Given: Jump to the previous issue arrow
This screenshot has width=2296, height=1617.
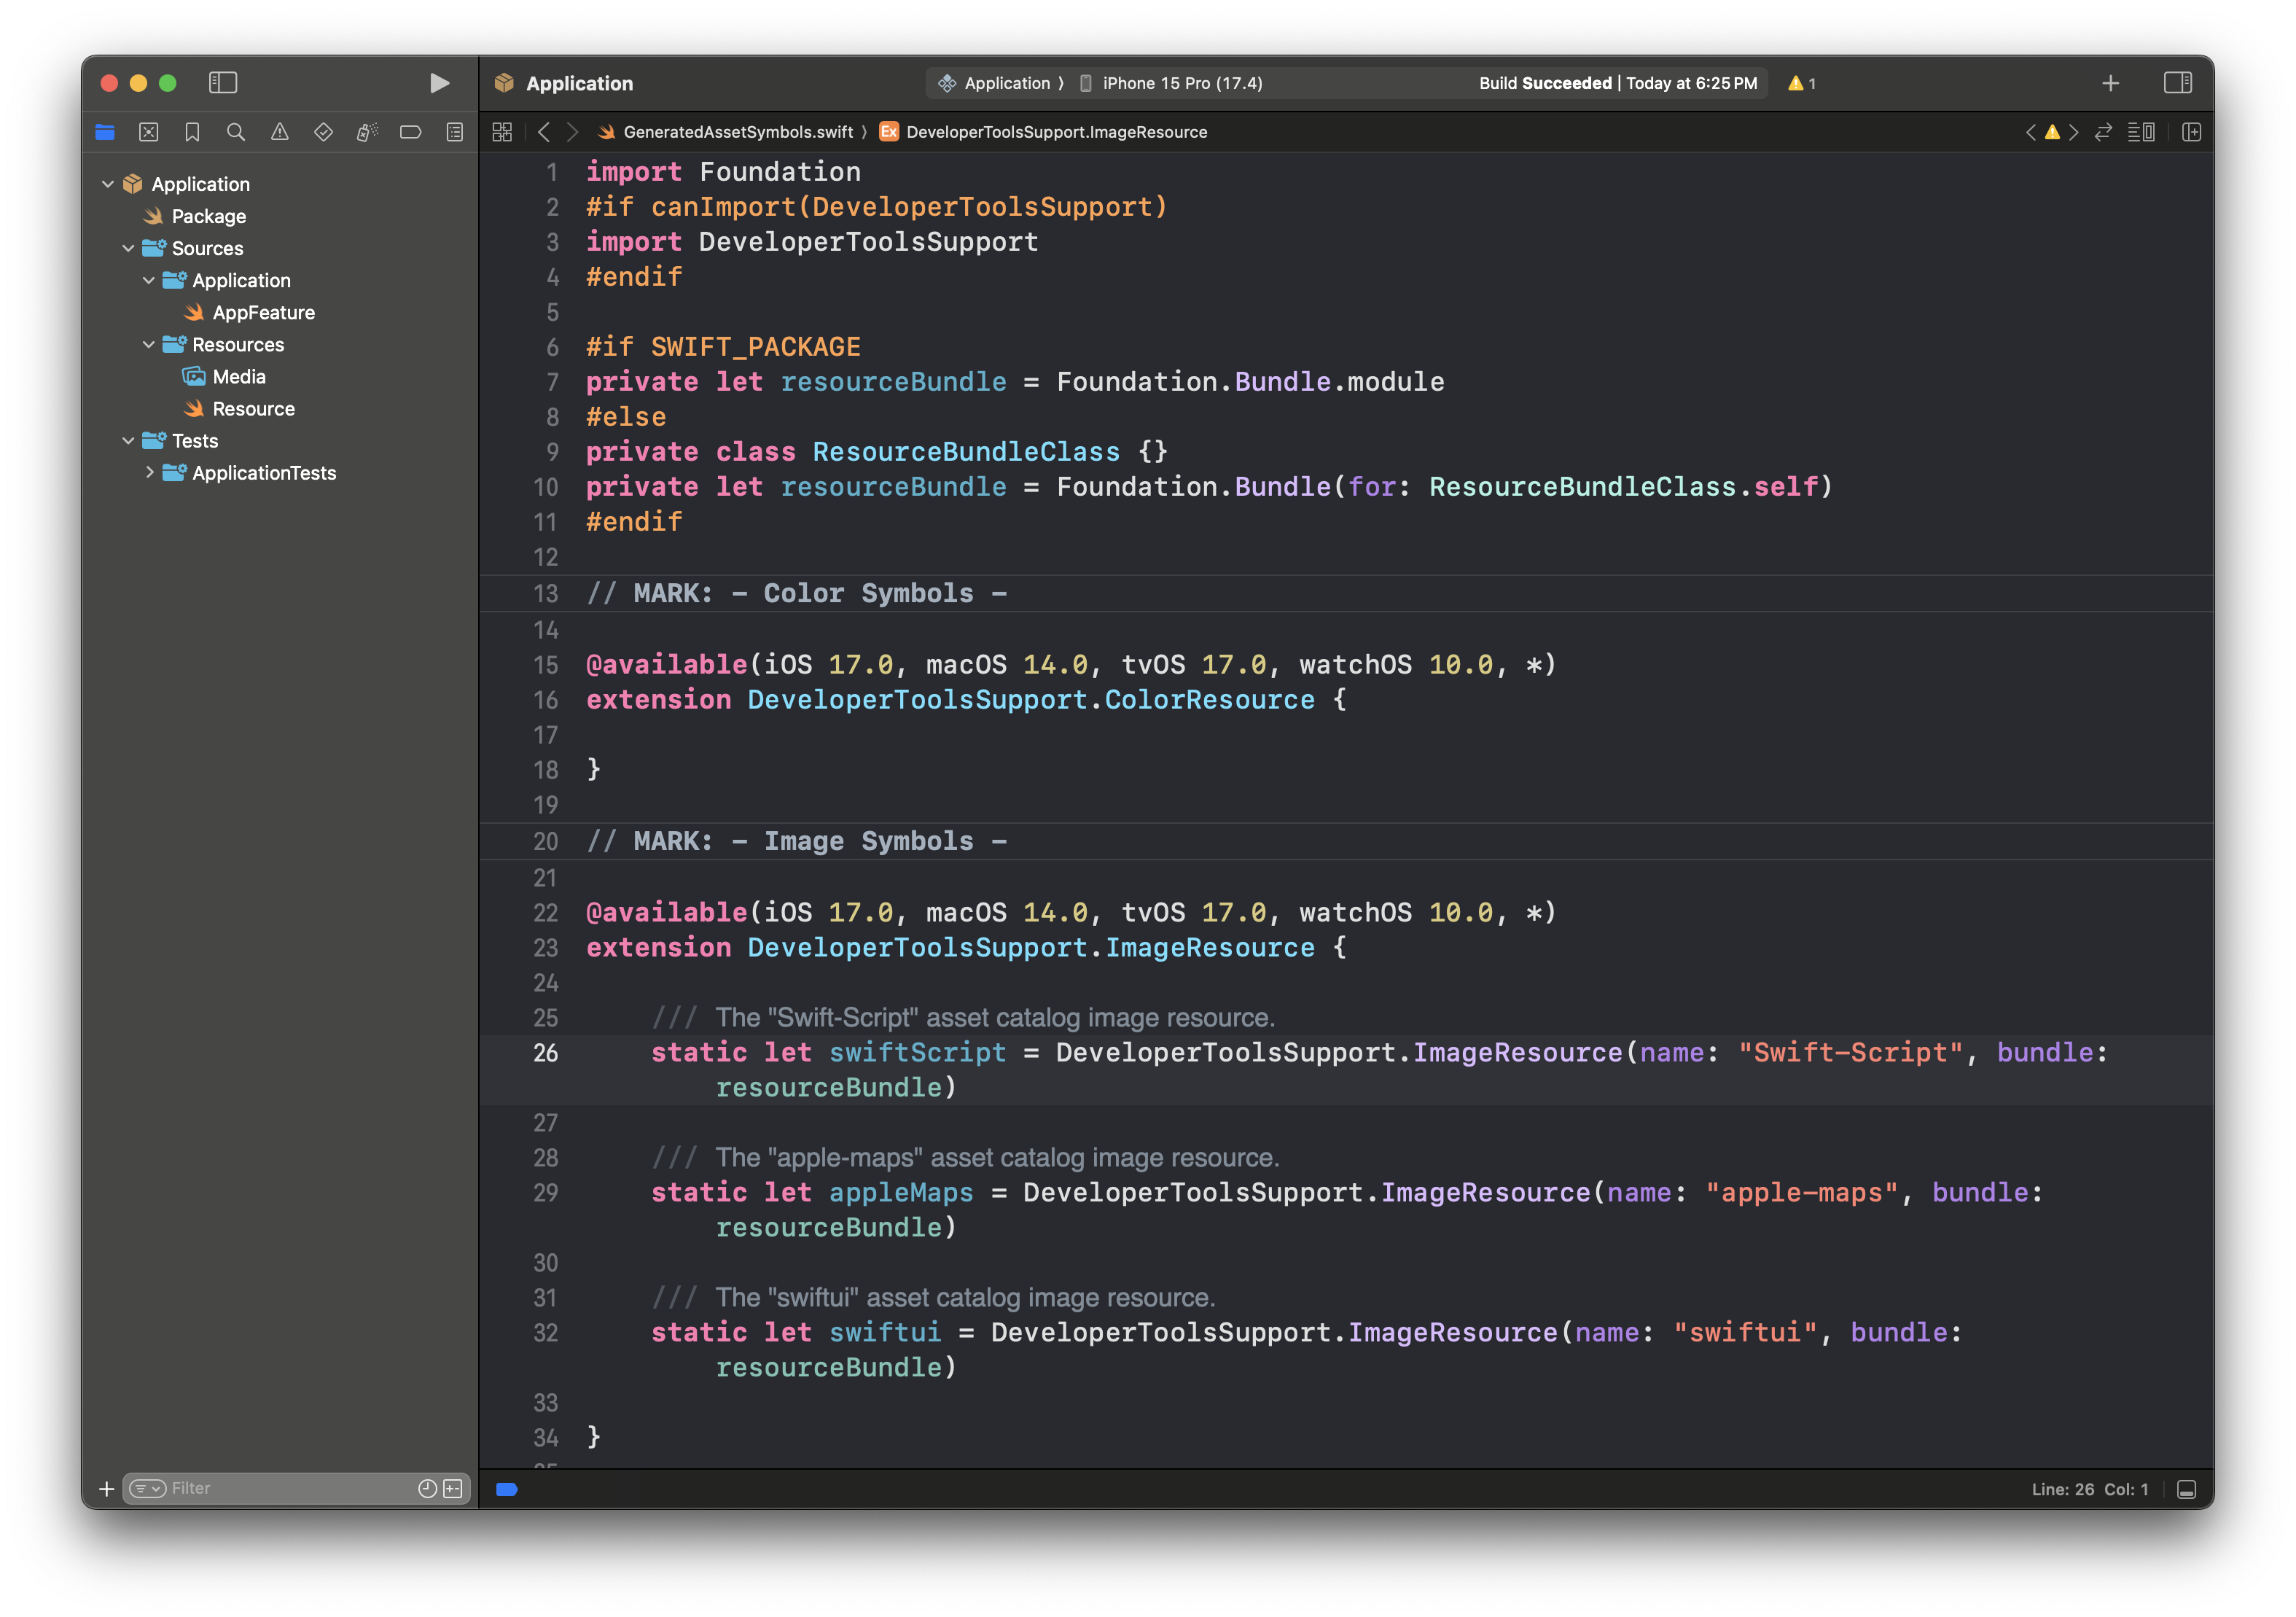Looking at the screenshot, I should point(2030,132).
